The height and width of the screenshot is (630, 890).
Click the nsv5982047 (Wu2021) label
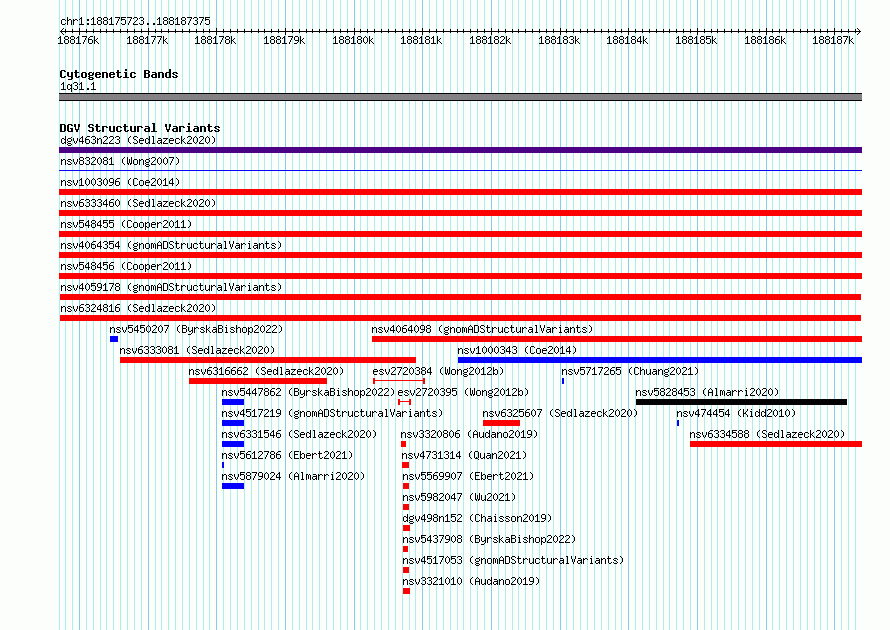pyautogui.click(x=459, y=497)
